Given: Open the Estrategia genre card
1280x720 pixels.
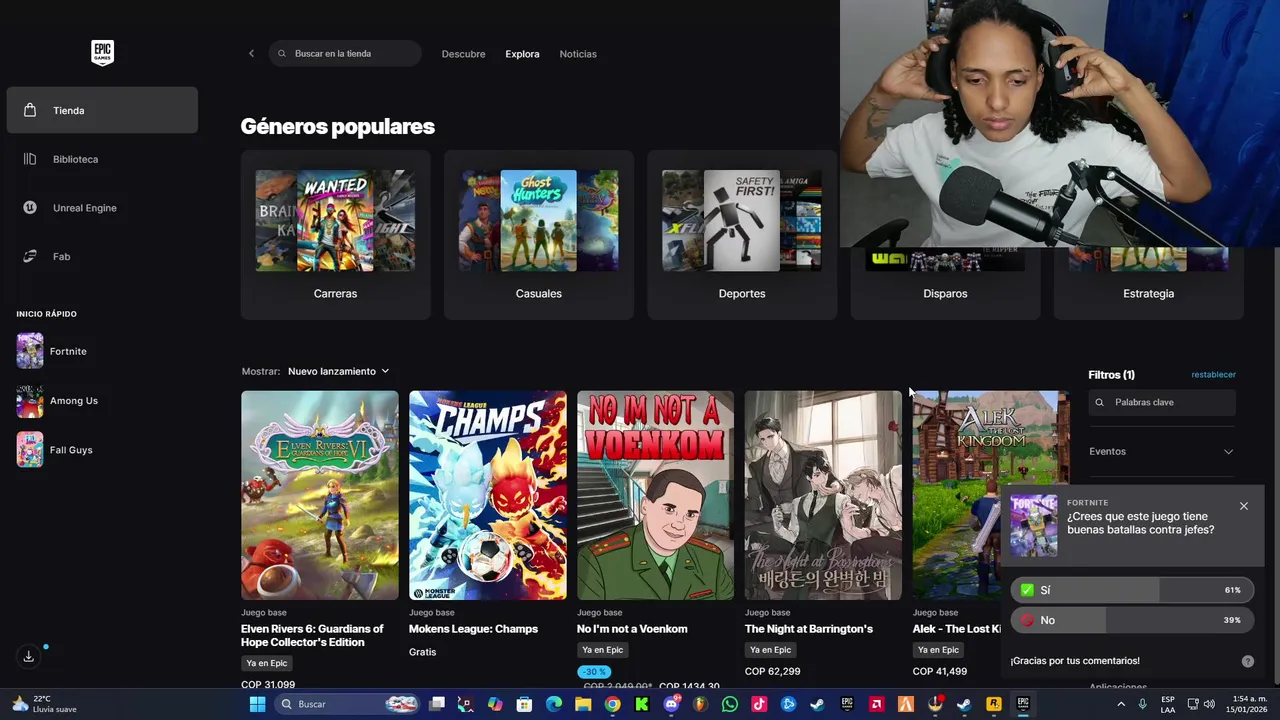Looking at the screenshot, I should [x=1148, y=283].
